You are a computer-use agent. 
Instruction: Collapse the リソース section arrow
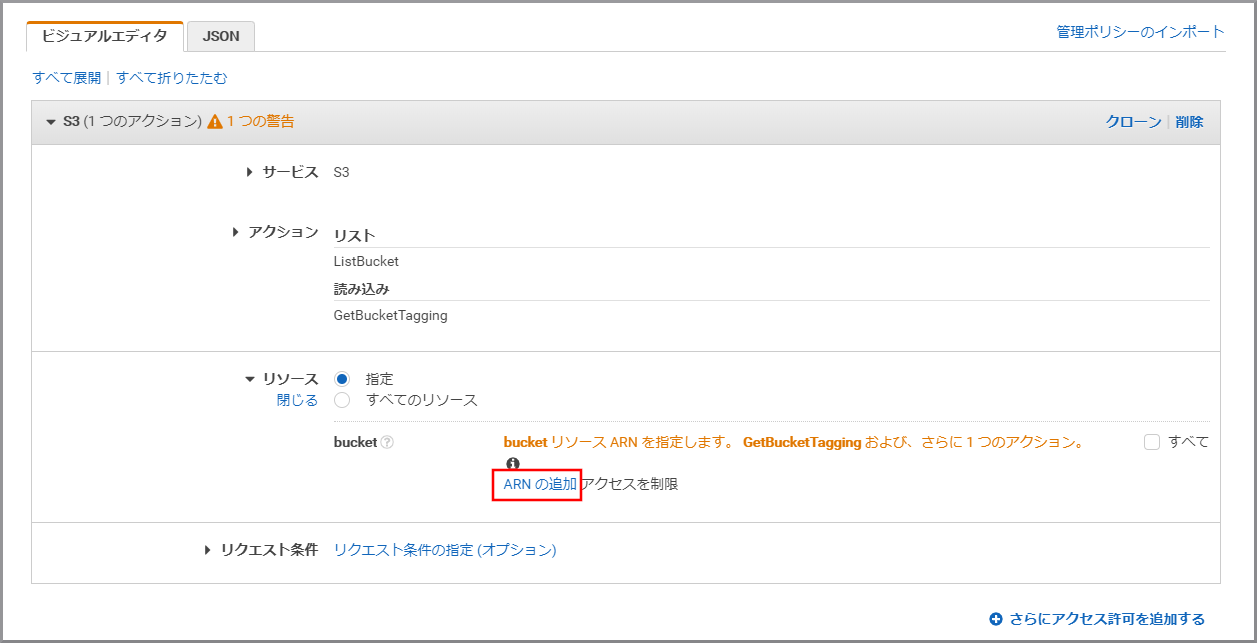(250, 379)
